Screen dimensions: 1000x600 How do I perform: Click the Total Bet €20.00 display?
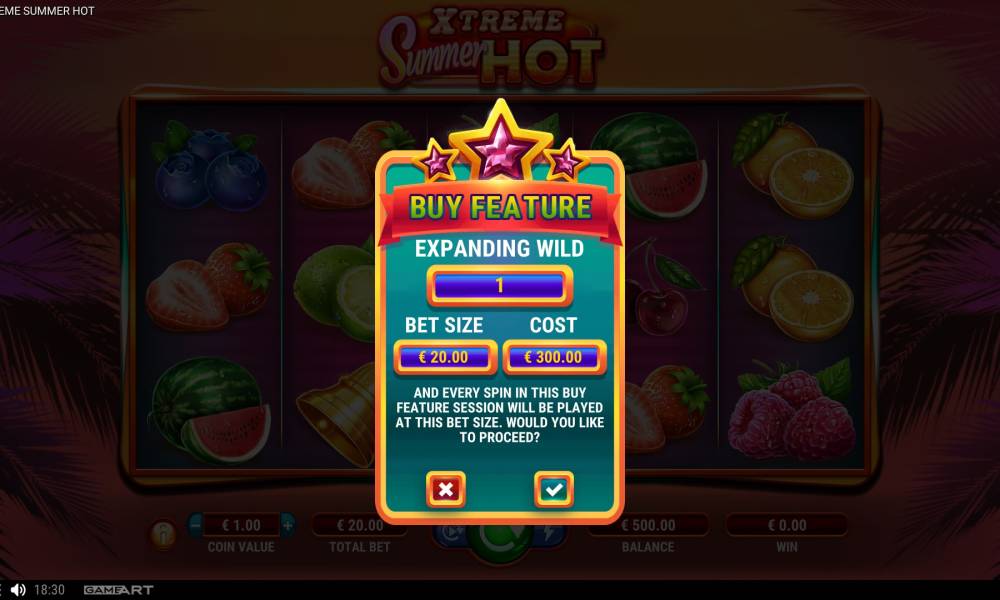click(x=360, y=525)
